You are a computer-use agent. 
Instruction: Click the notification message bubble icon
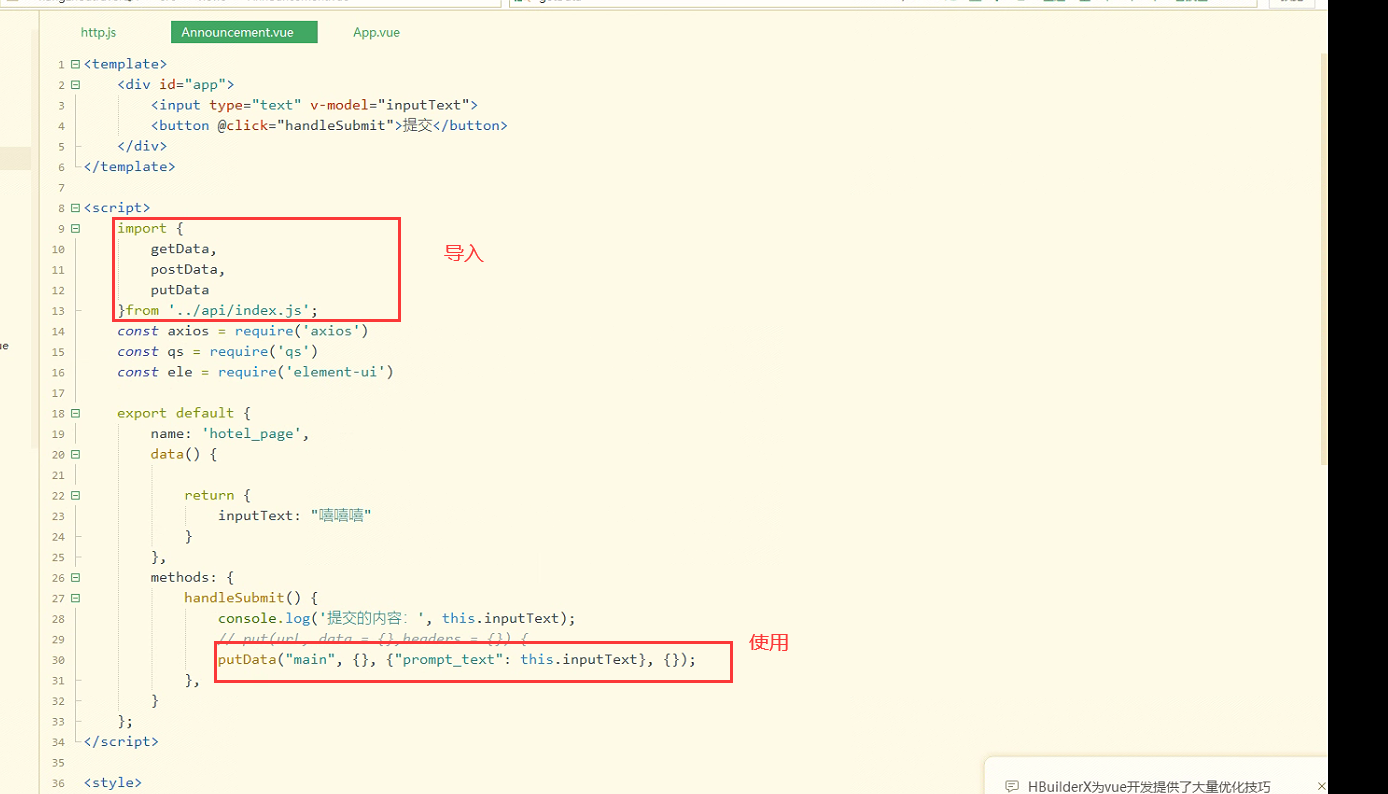[x=1012, y=786]
